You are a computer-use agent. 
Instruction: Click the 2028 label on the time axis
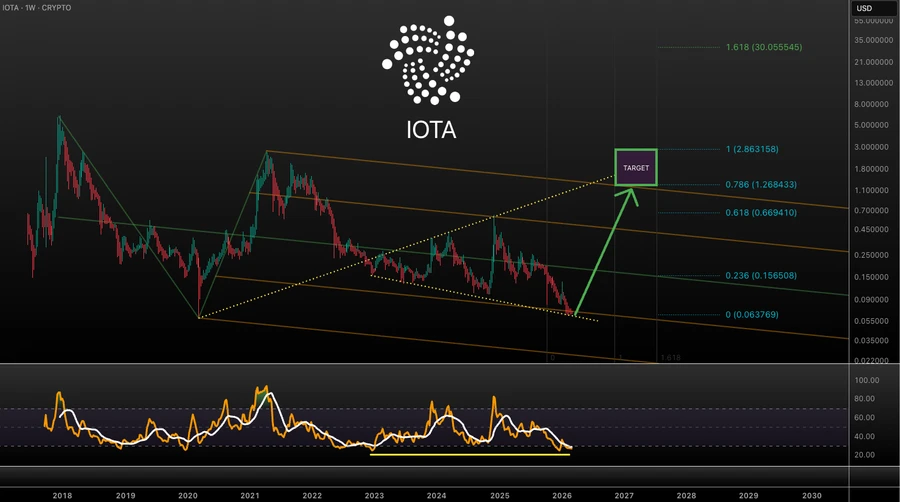[x=686, y=496]
